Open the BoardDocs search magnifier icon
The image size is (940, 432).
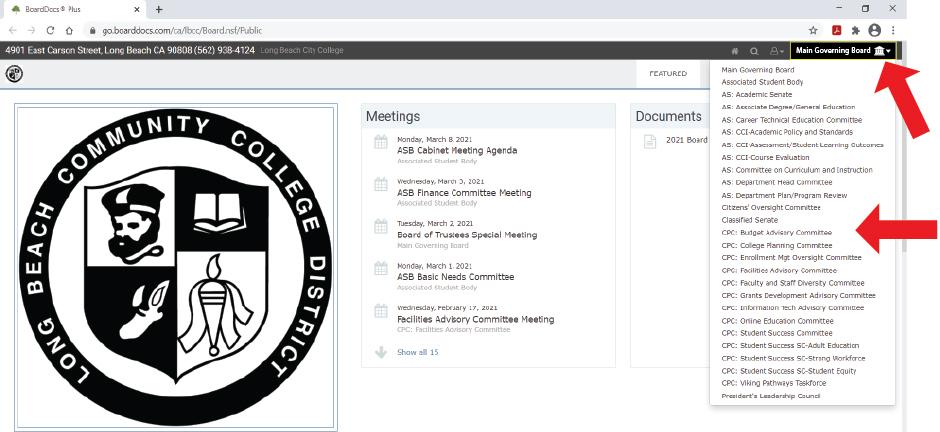click(x=754, y=51)
